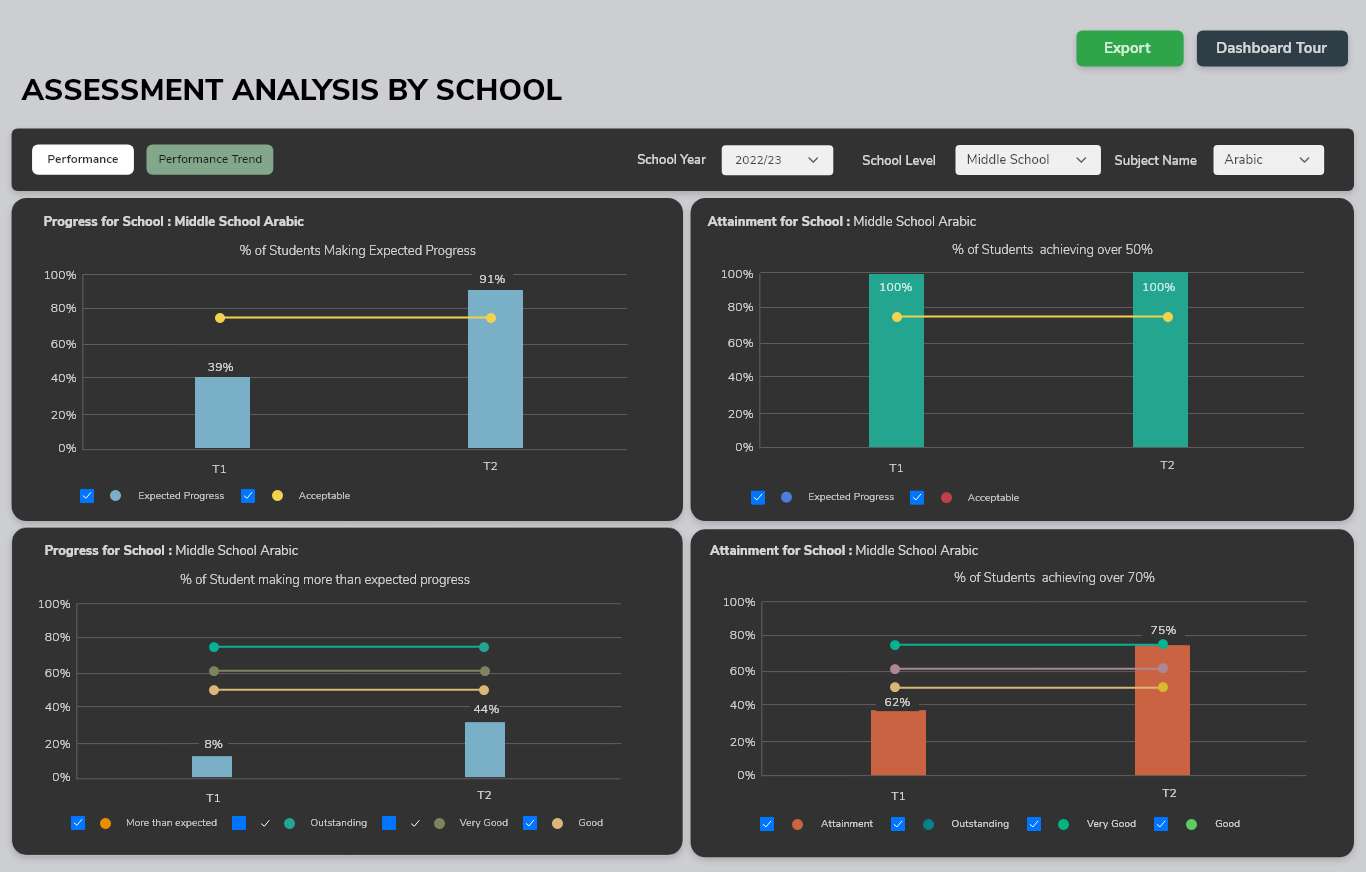
Task: Click the '% of Students Making Expected Progress' title
Action: pos(358,250)
